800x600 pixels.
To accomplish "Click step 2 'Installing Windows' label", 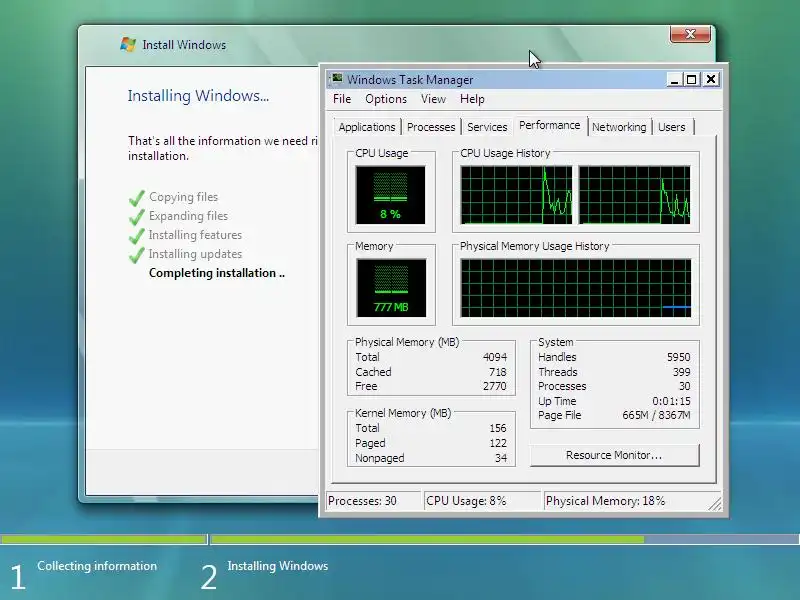I will (278, 566).
